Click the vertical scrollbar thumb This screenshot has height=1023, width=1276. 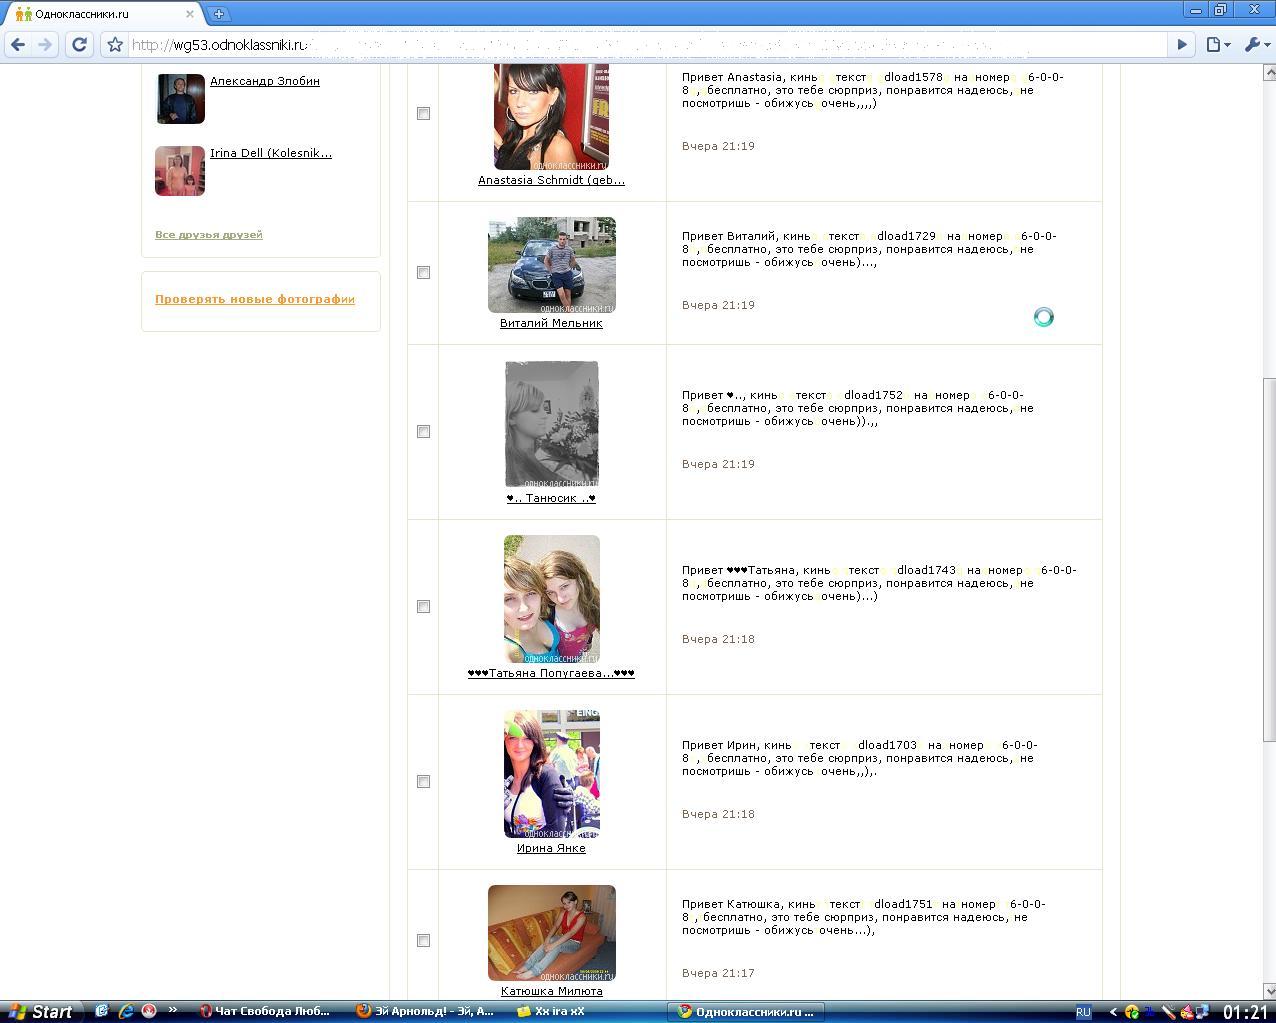[1268, 560]
